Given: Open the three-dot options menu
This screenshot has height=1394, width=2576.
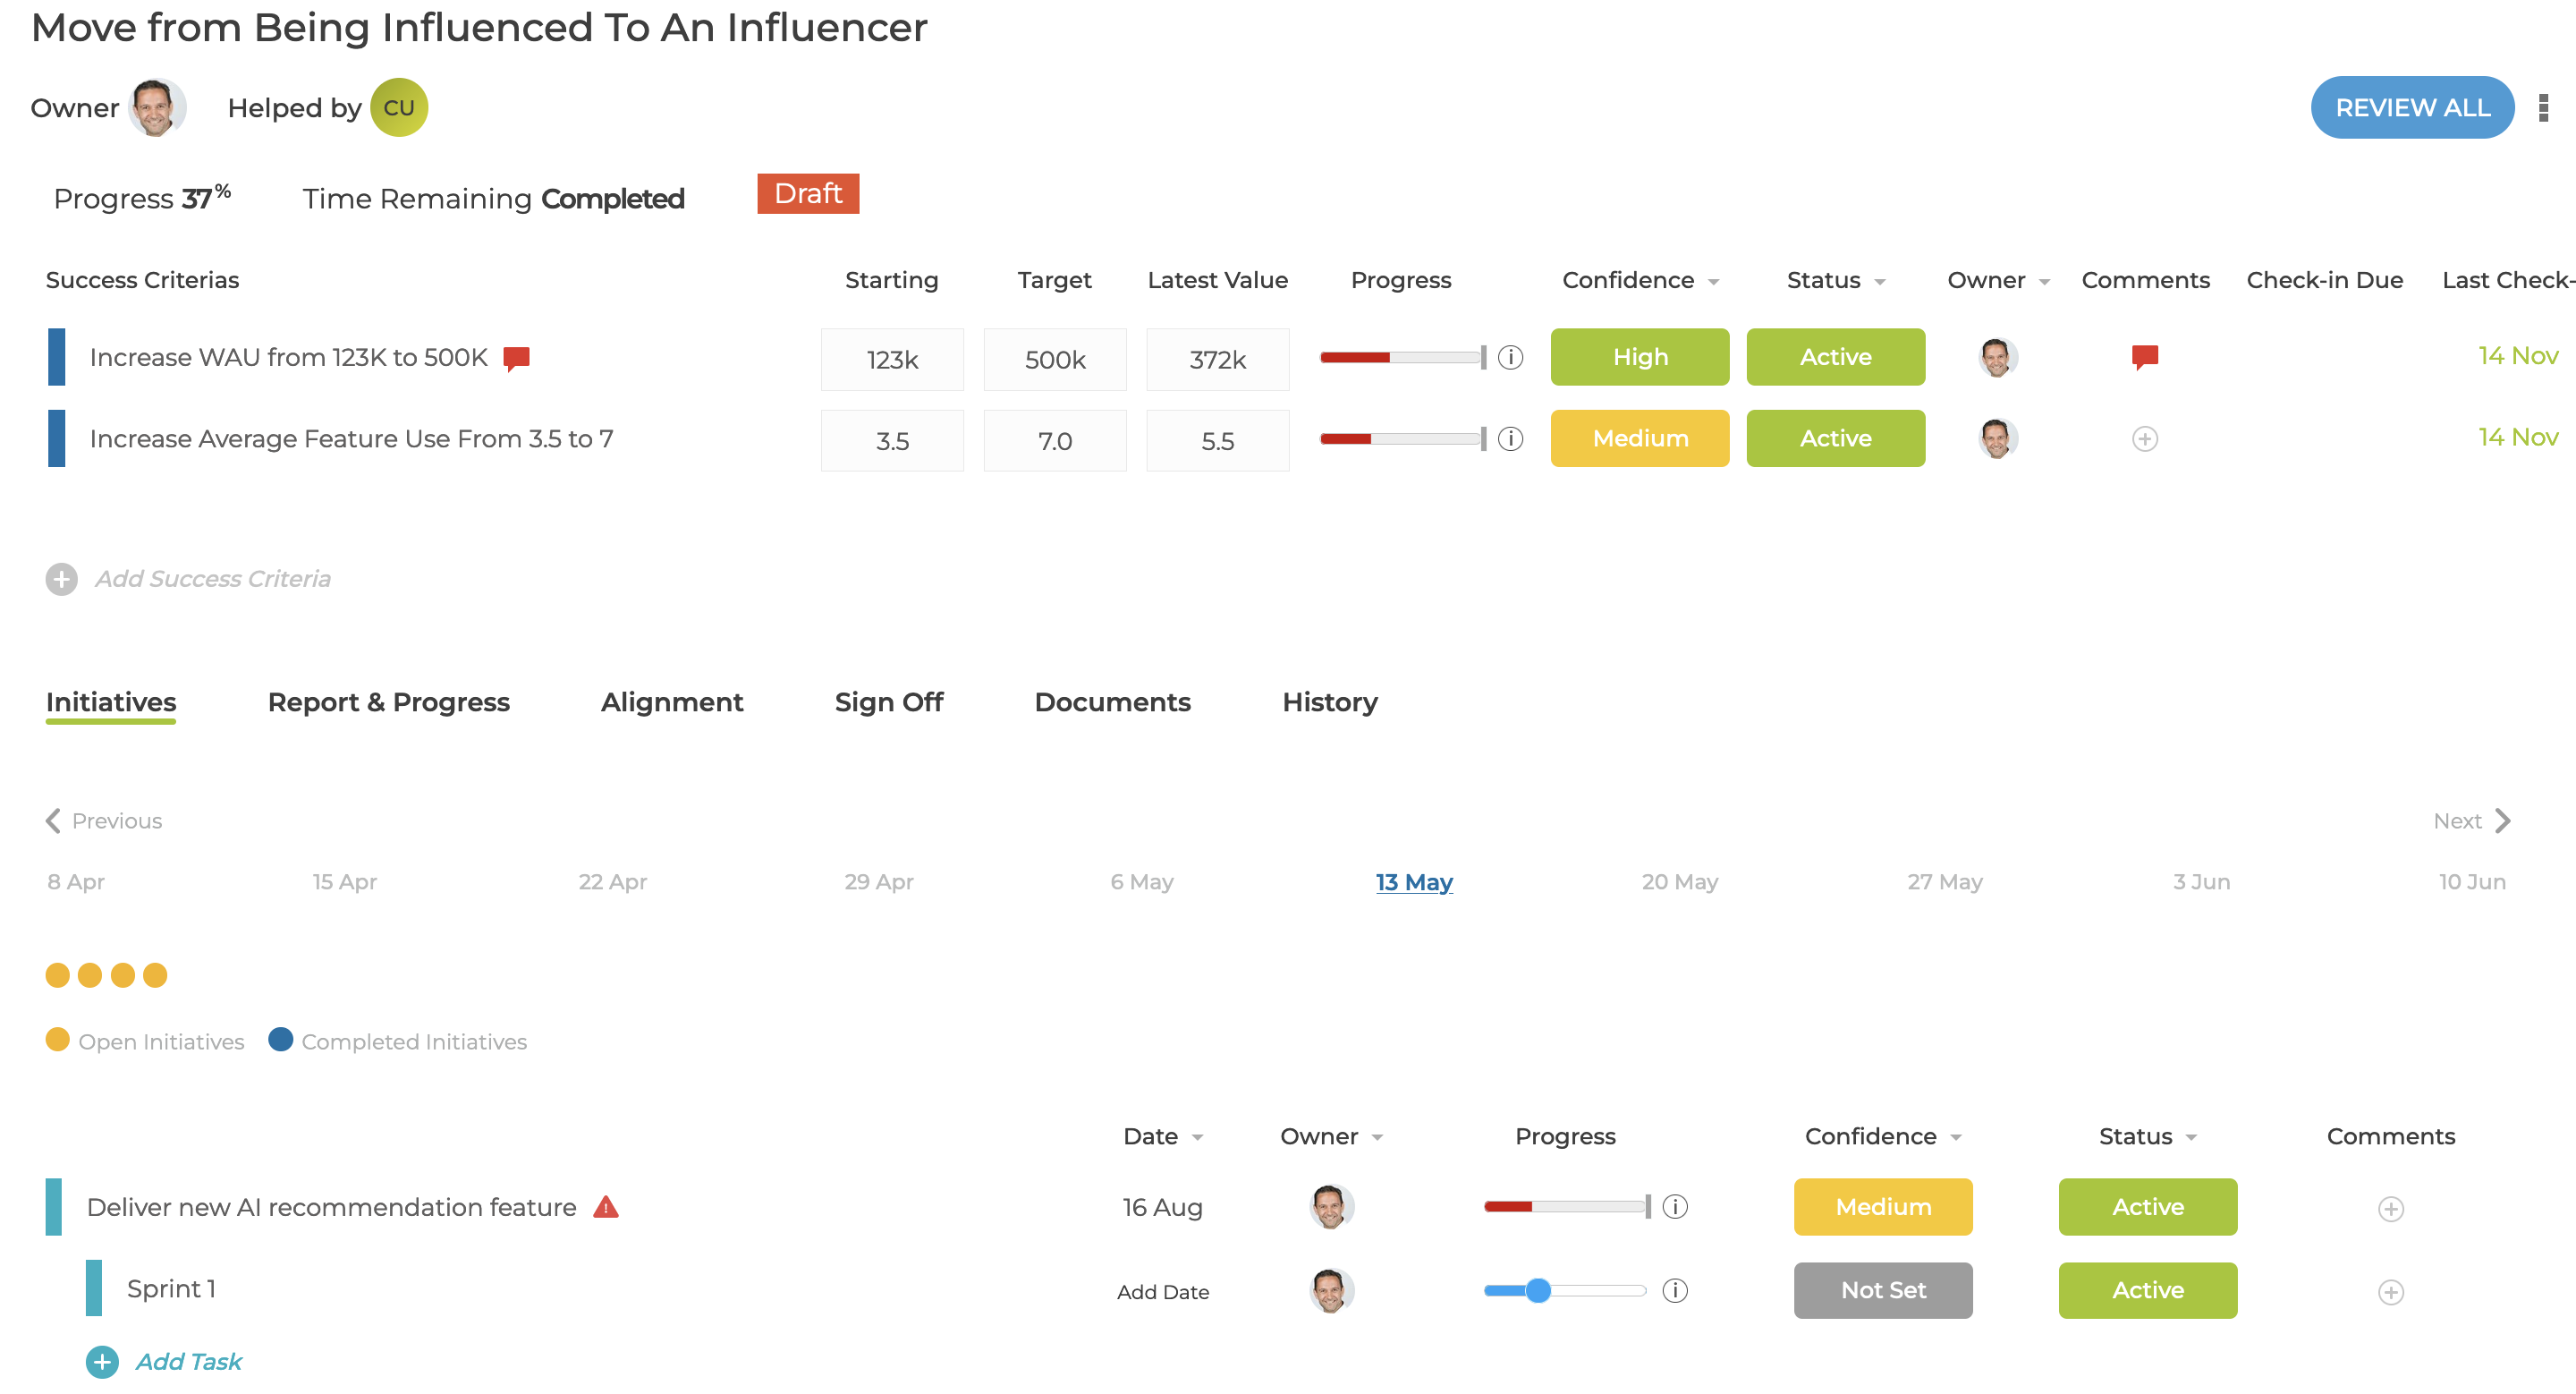Looking at the screenshot, I should 2543,107.
